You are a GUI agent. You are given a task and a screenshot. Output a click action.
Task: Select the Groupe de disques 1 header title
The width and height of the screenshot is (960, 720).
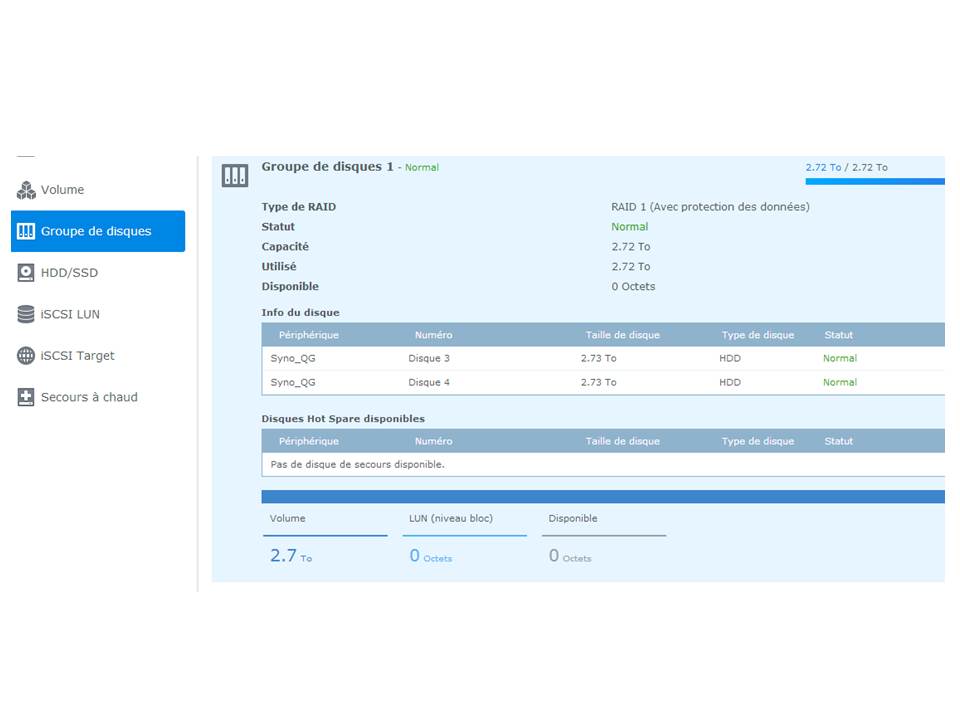(327, 167)
